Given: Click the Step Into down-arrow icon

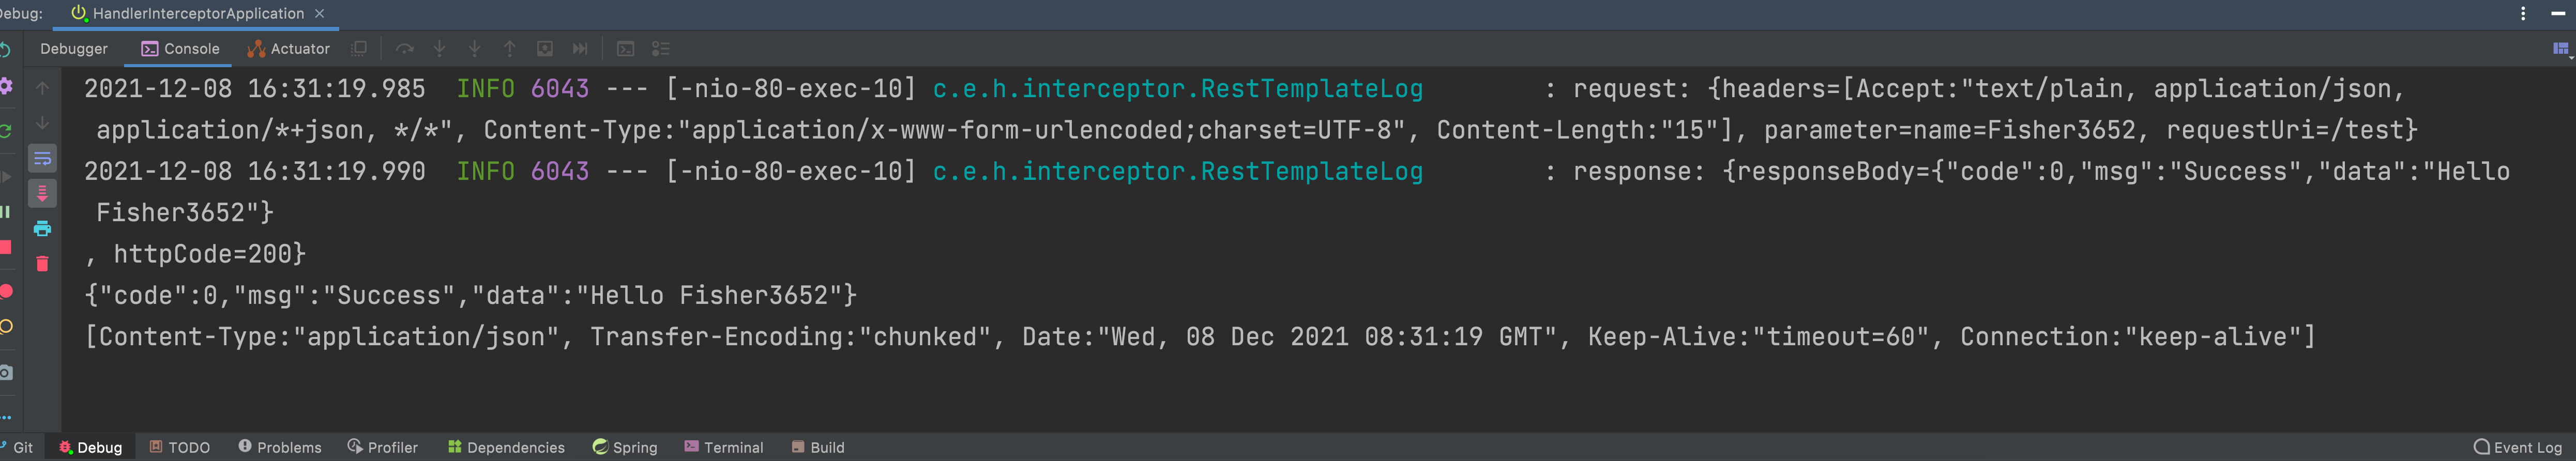Looking at the screenshot, I should coord(440,48).
